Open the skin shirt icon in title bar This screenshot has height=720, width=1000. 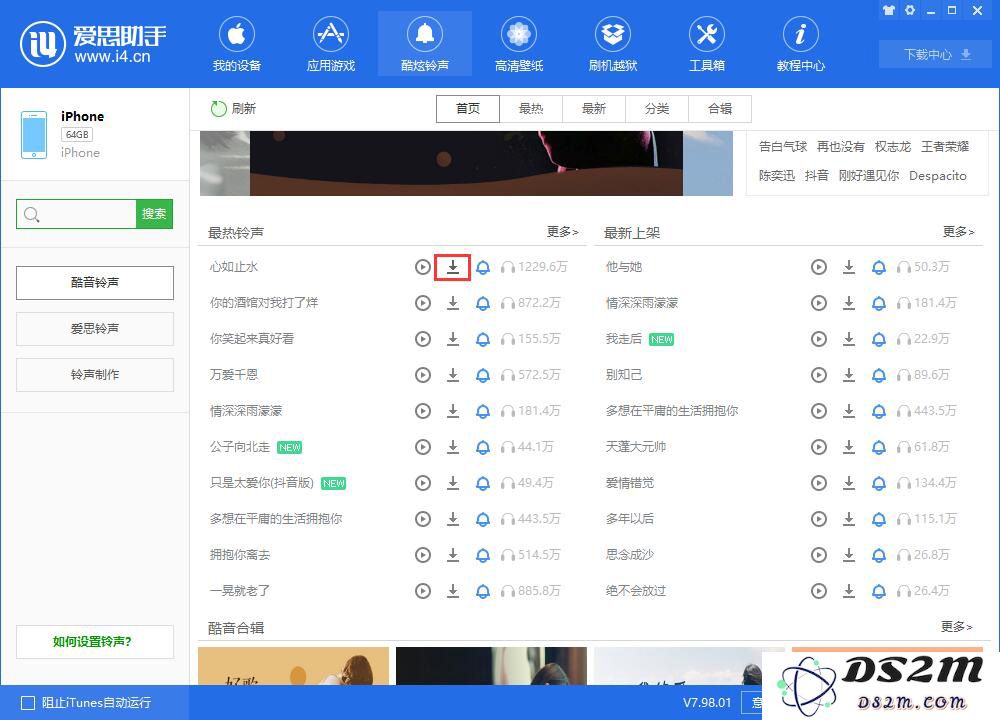[888, 10]
